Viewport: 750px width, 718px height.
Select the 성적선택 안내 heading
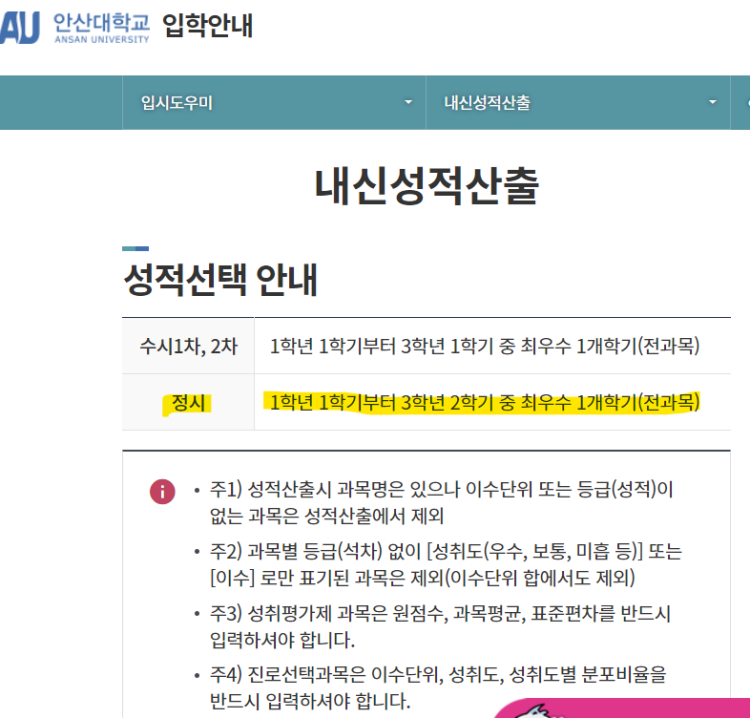pos(221,279)
